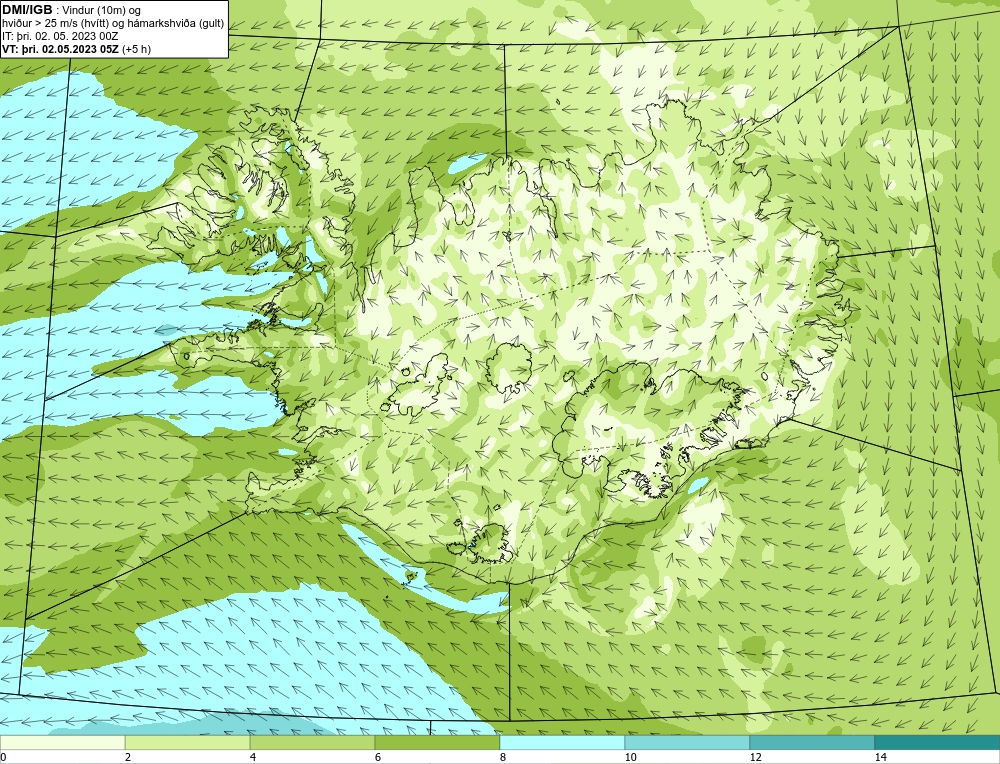Click the "hviður > 25 m/s (hvítt)" line
1000x764 pixels.
(54, 24)
